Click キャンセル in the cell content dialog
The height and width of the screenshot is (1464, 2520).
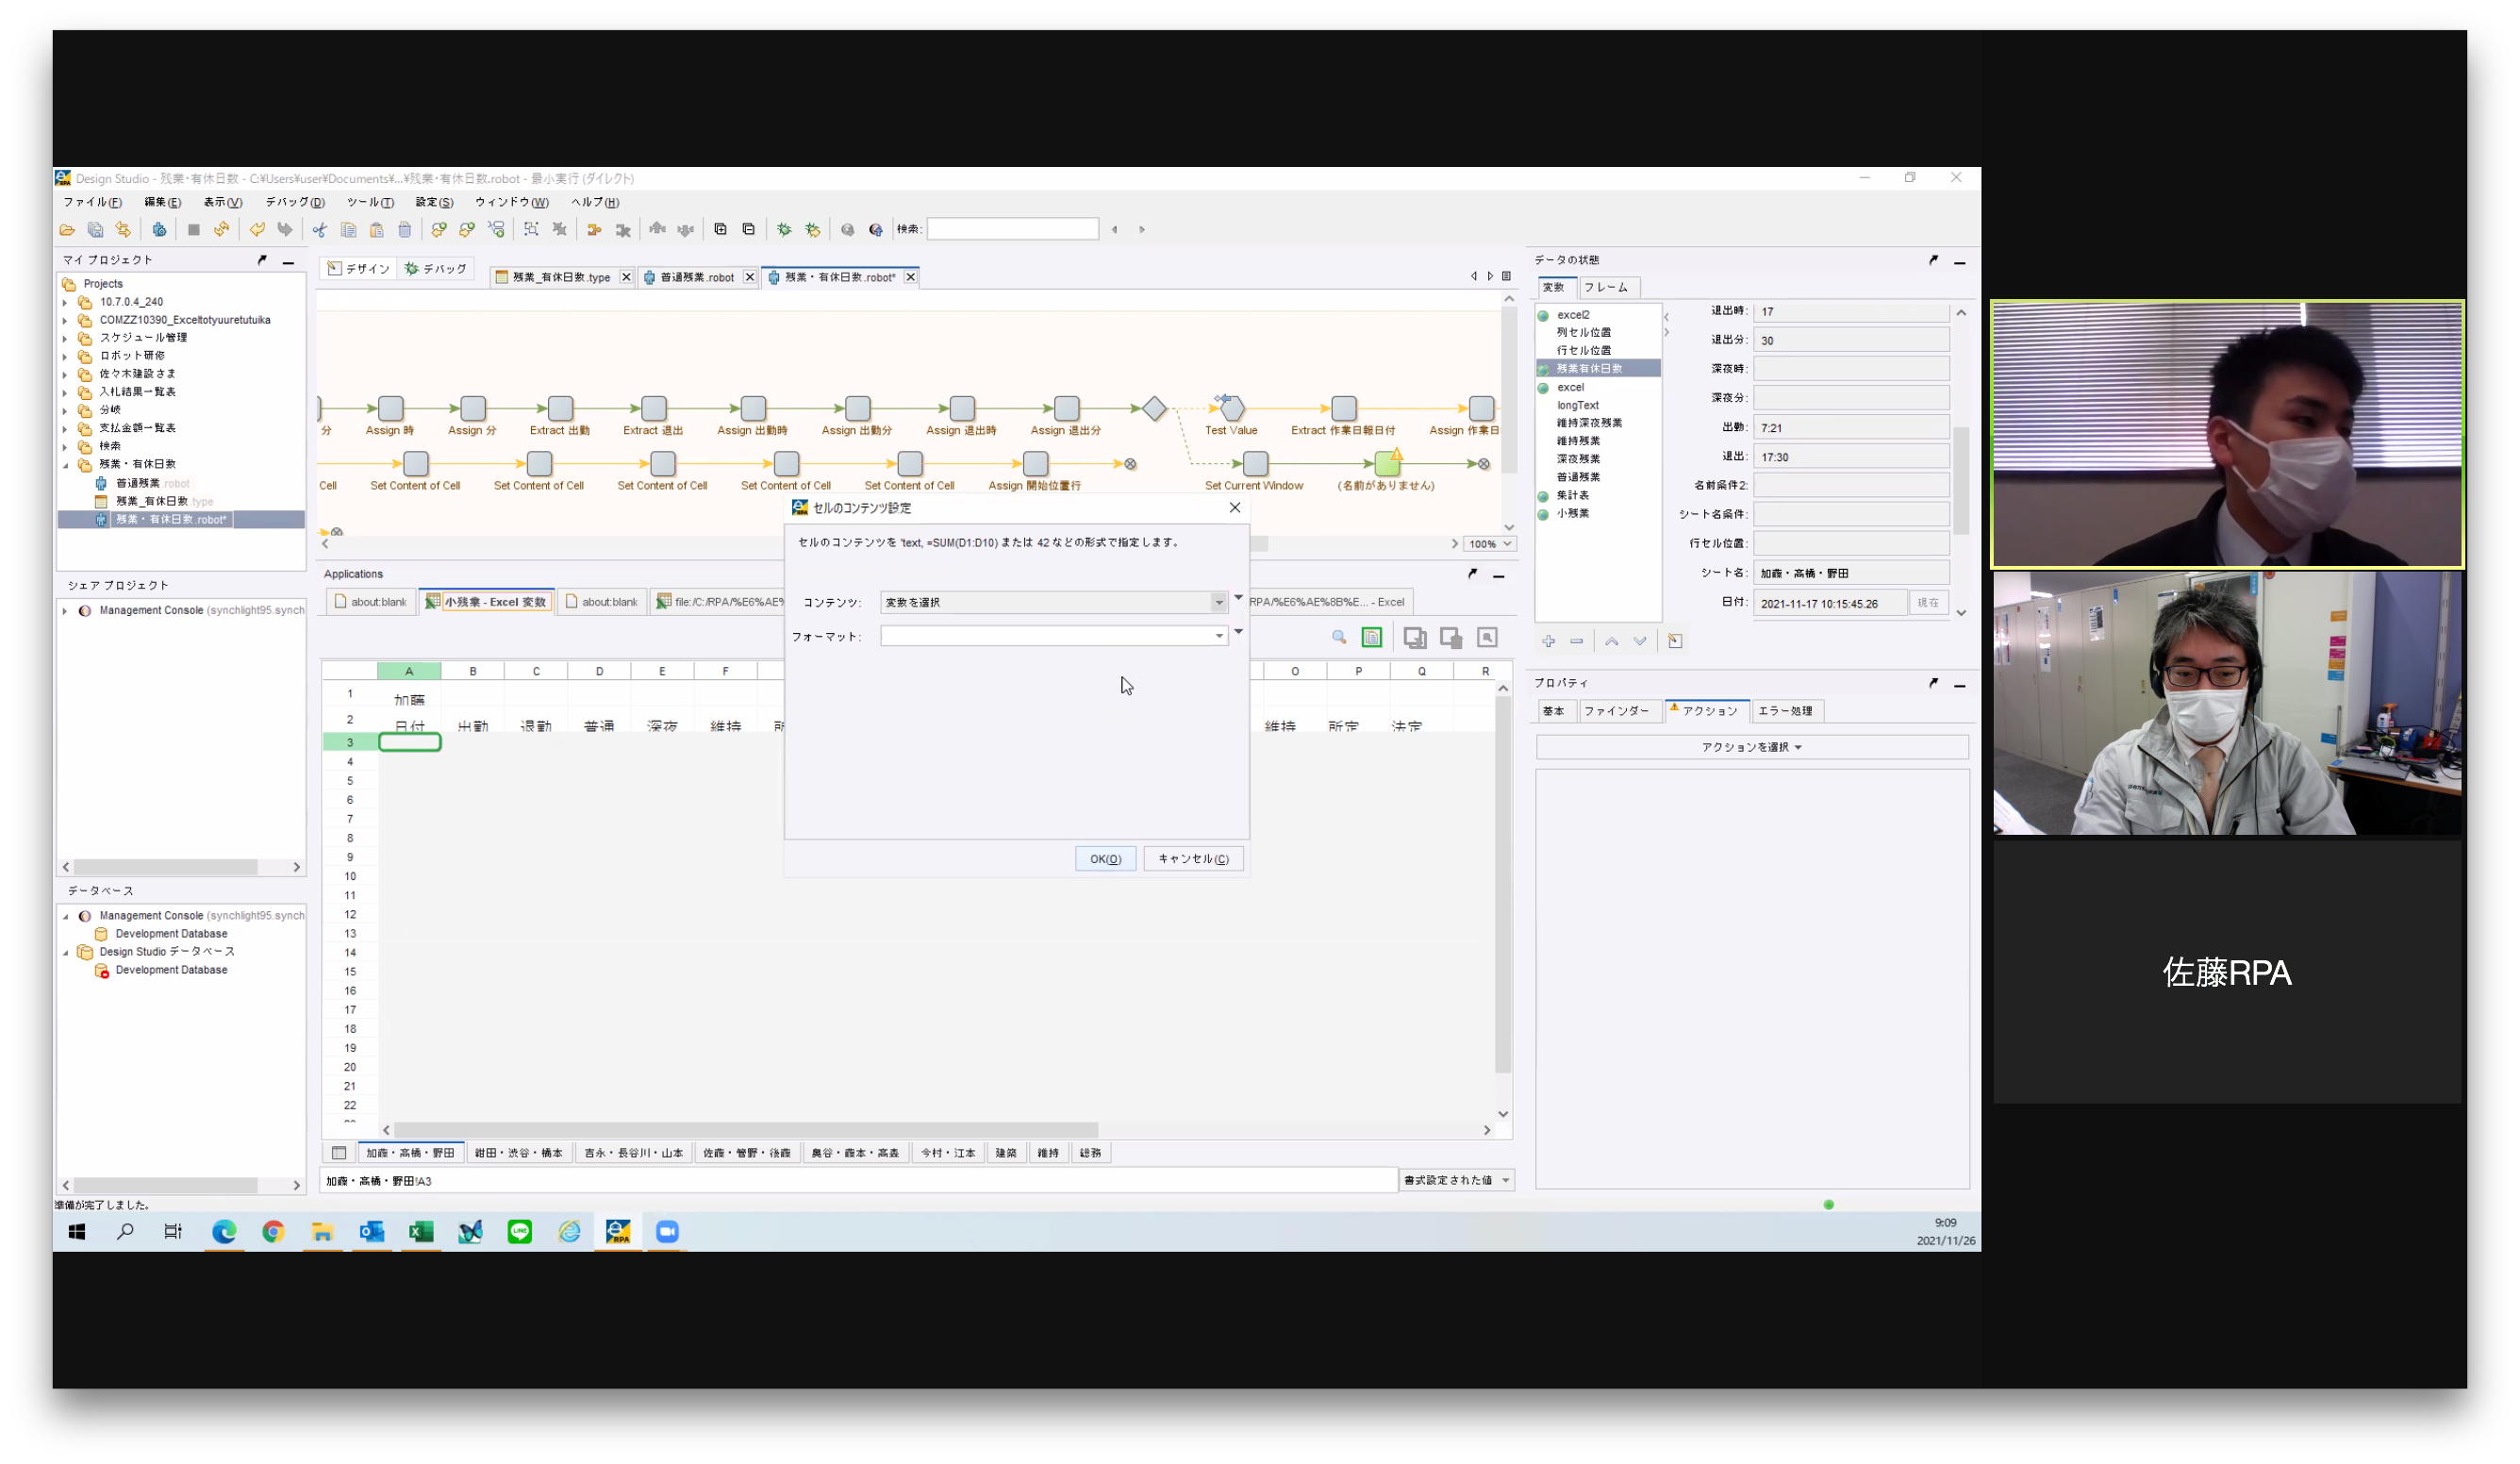(x=1194, y=859)
